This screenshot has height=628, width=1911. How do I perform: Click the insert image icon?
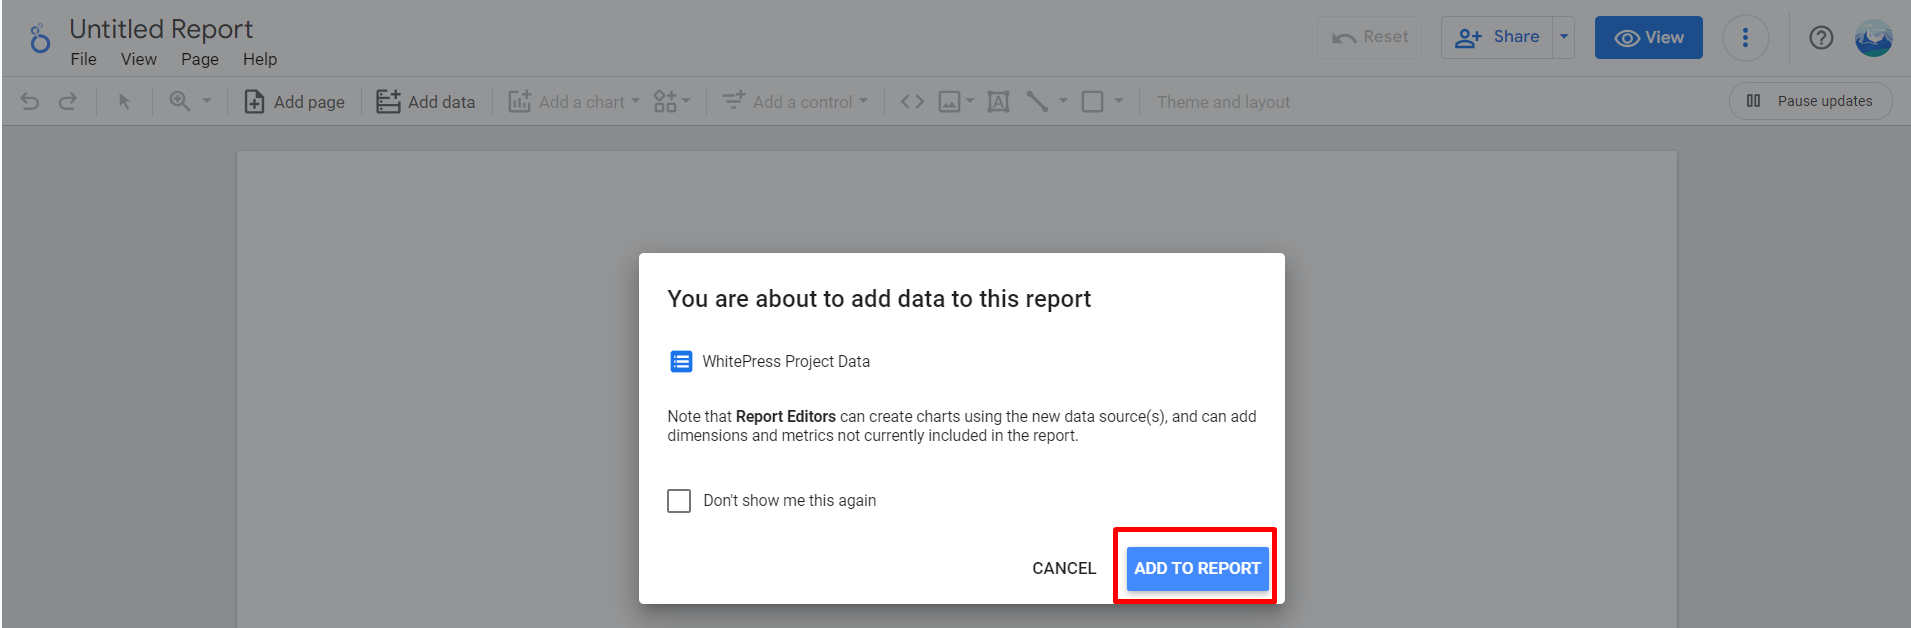click(949, 102)
